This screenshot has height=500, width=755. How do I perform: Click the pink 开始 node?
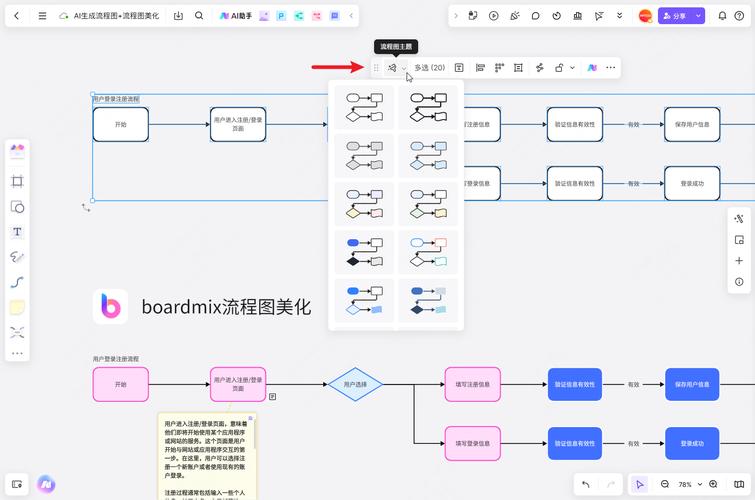(121, 384)
